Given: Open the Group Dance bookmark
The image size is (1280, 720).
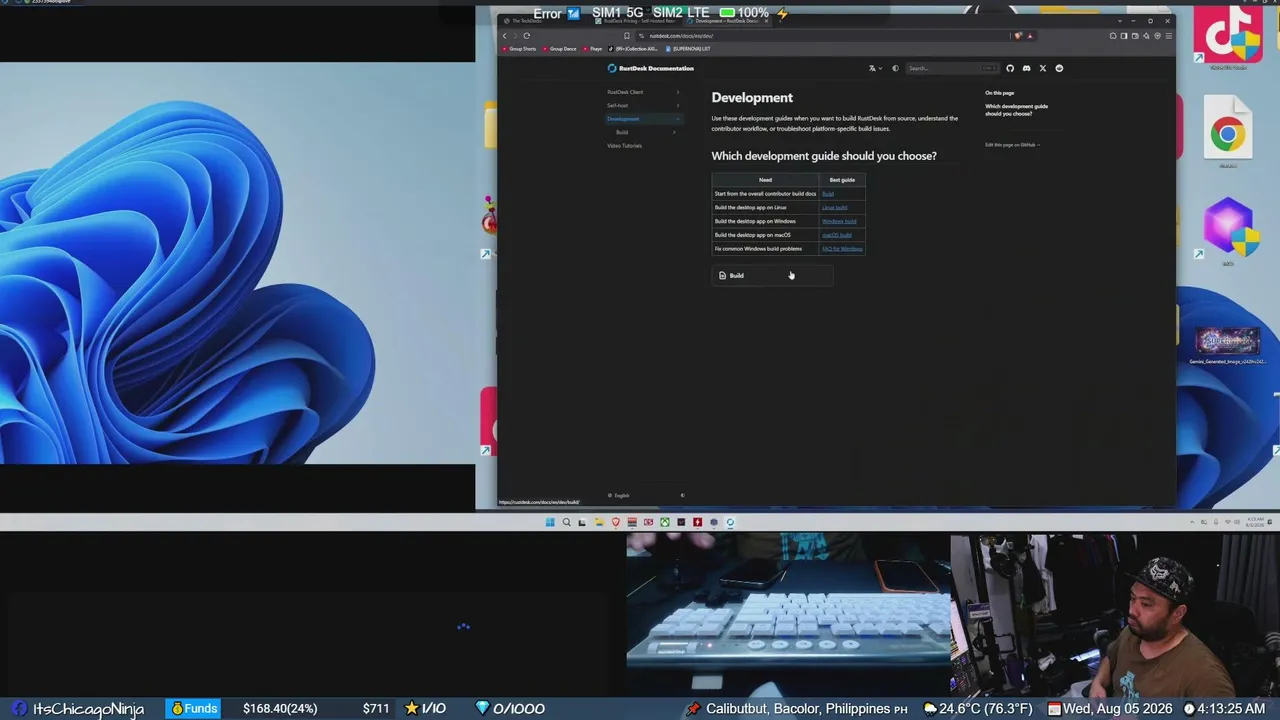Looking at the screenshot, I should click(560, 49).
